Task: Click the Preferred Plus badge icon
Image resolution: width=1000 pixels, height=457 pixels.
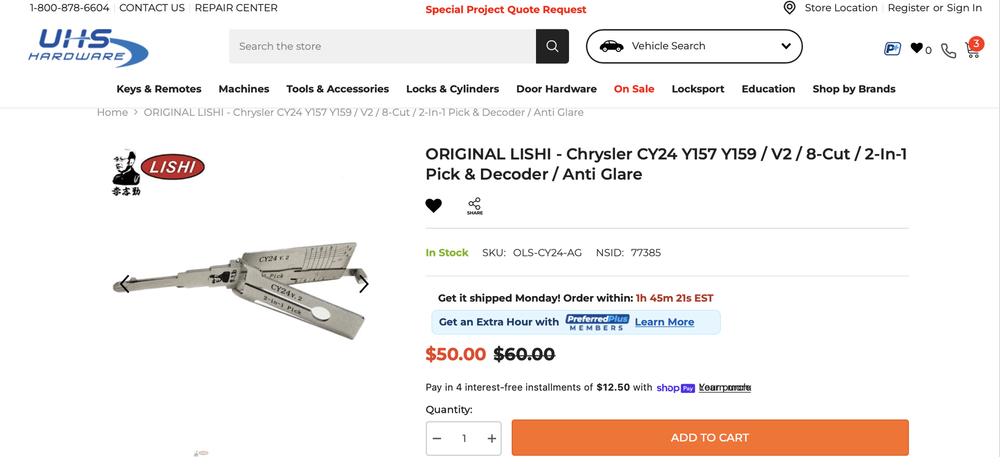Action: tap(892, 48)
